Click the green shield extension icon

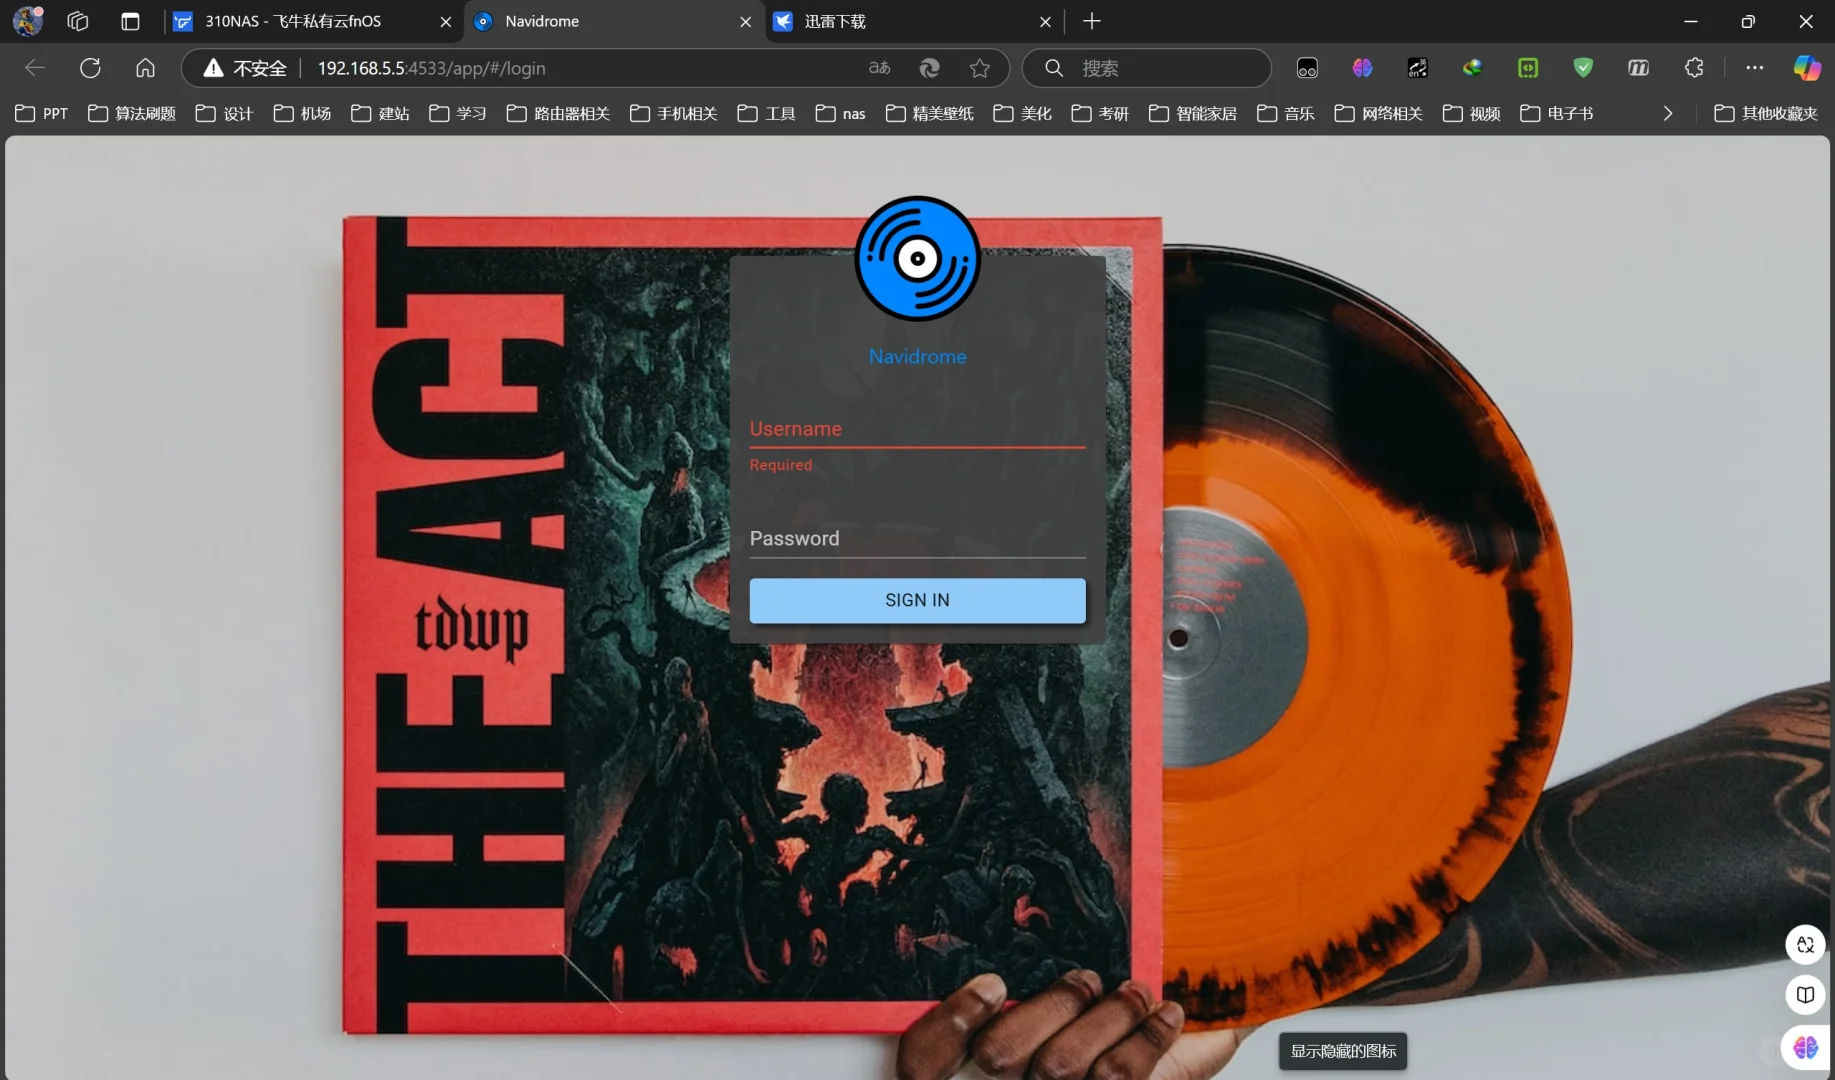click(x=1582, y=68)
